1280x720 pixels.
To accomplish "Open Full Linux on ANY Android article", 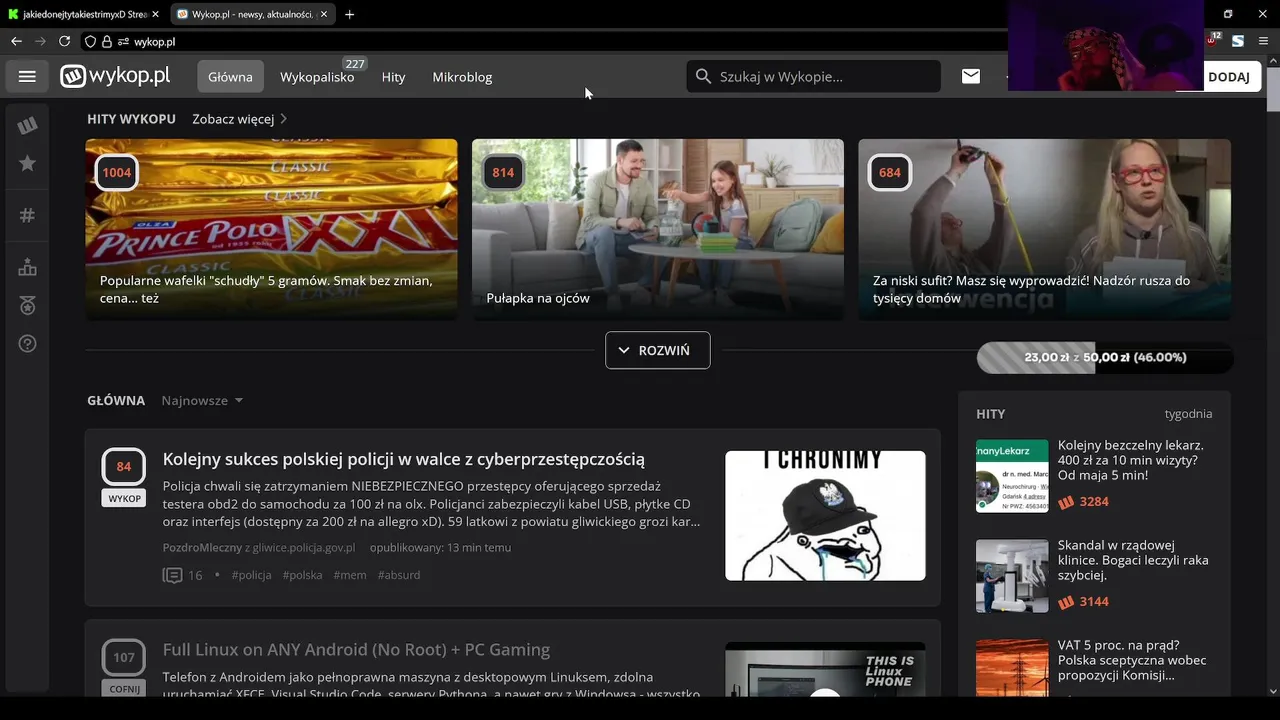I will click(x=356, y=649).
